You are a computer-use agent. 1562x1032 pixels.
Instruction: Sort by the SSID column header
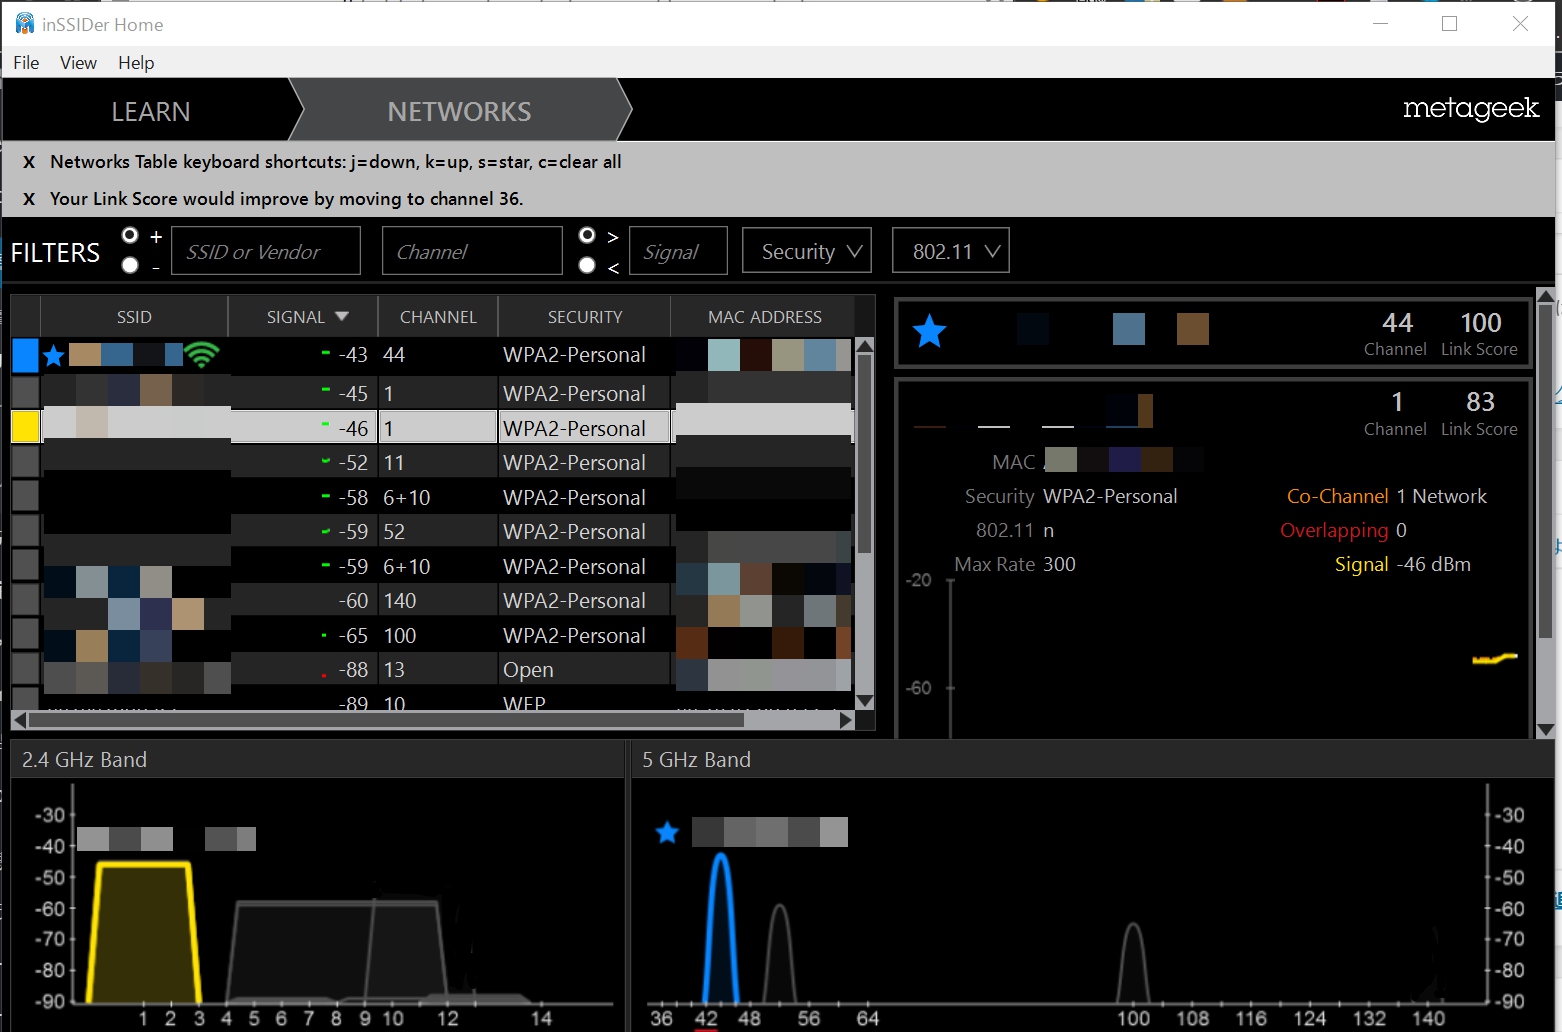(x=134, y=317)
